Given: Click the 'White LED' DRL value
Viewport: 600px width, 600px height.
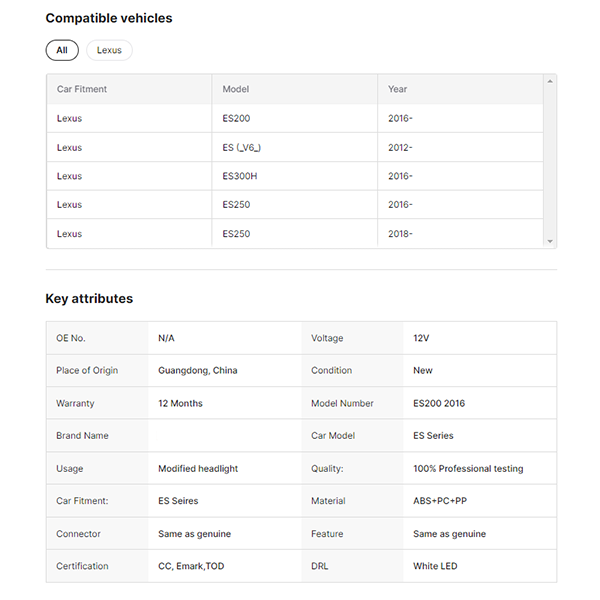Looking at the screenshot, I should tap(435, 566).
